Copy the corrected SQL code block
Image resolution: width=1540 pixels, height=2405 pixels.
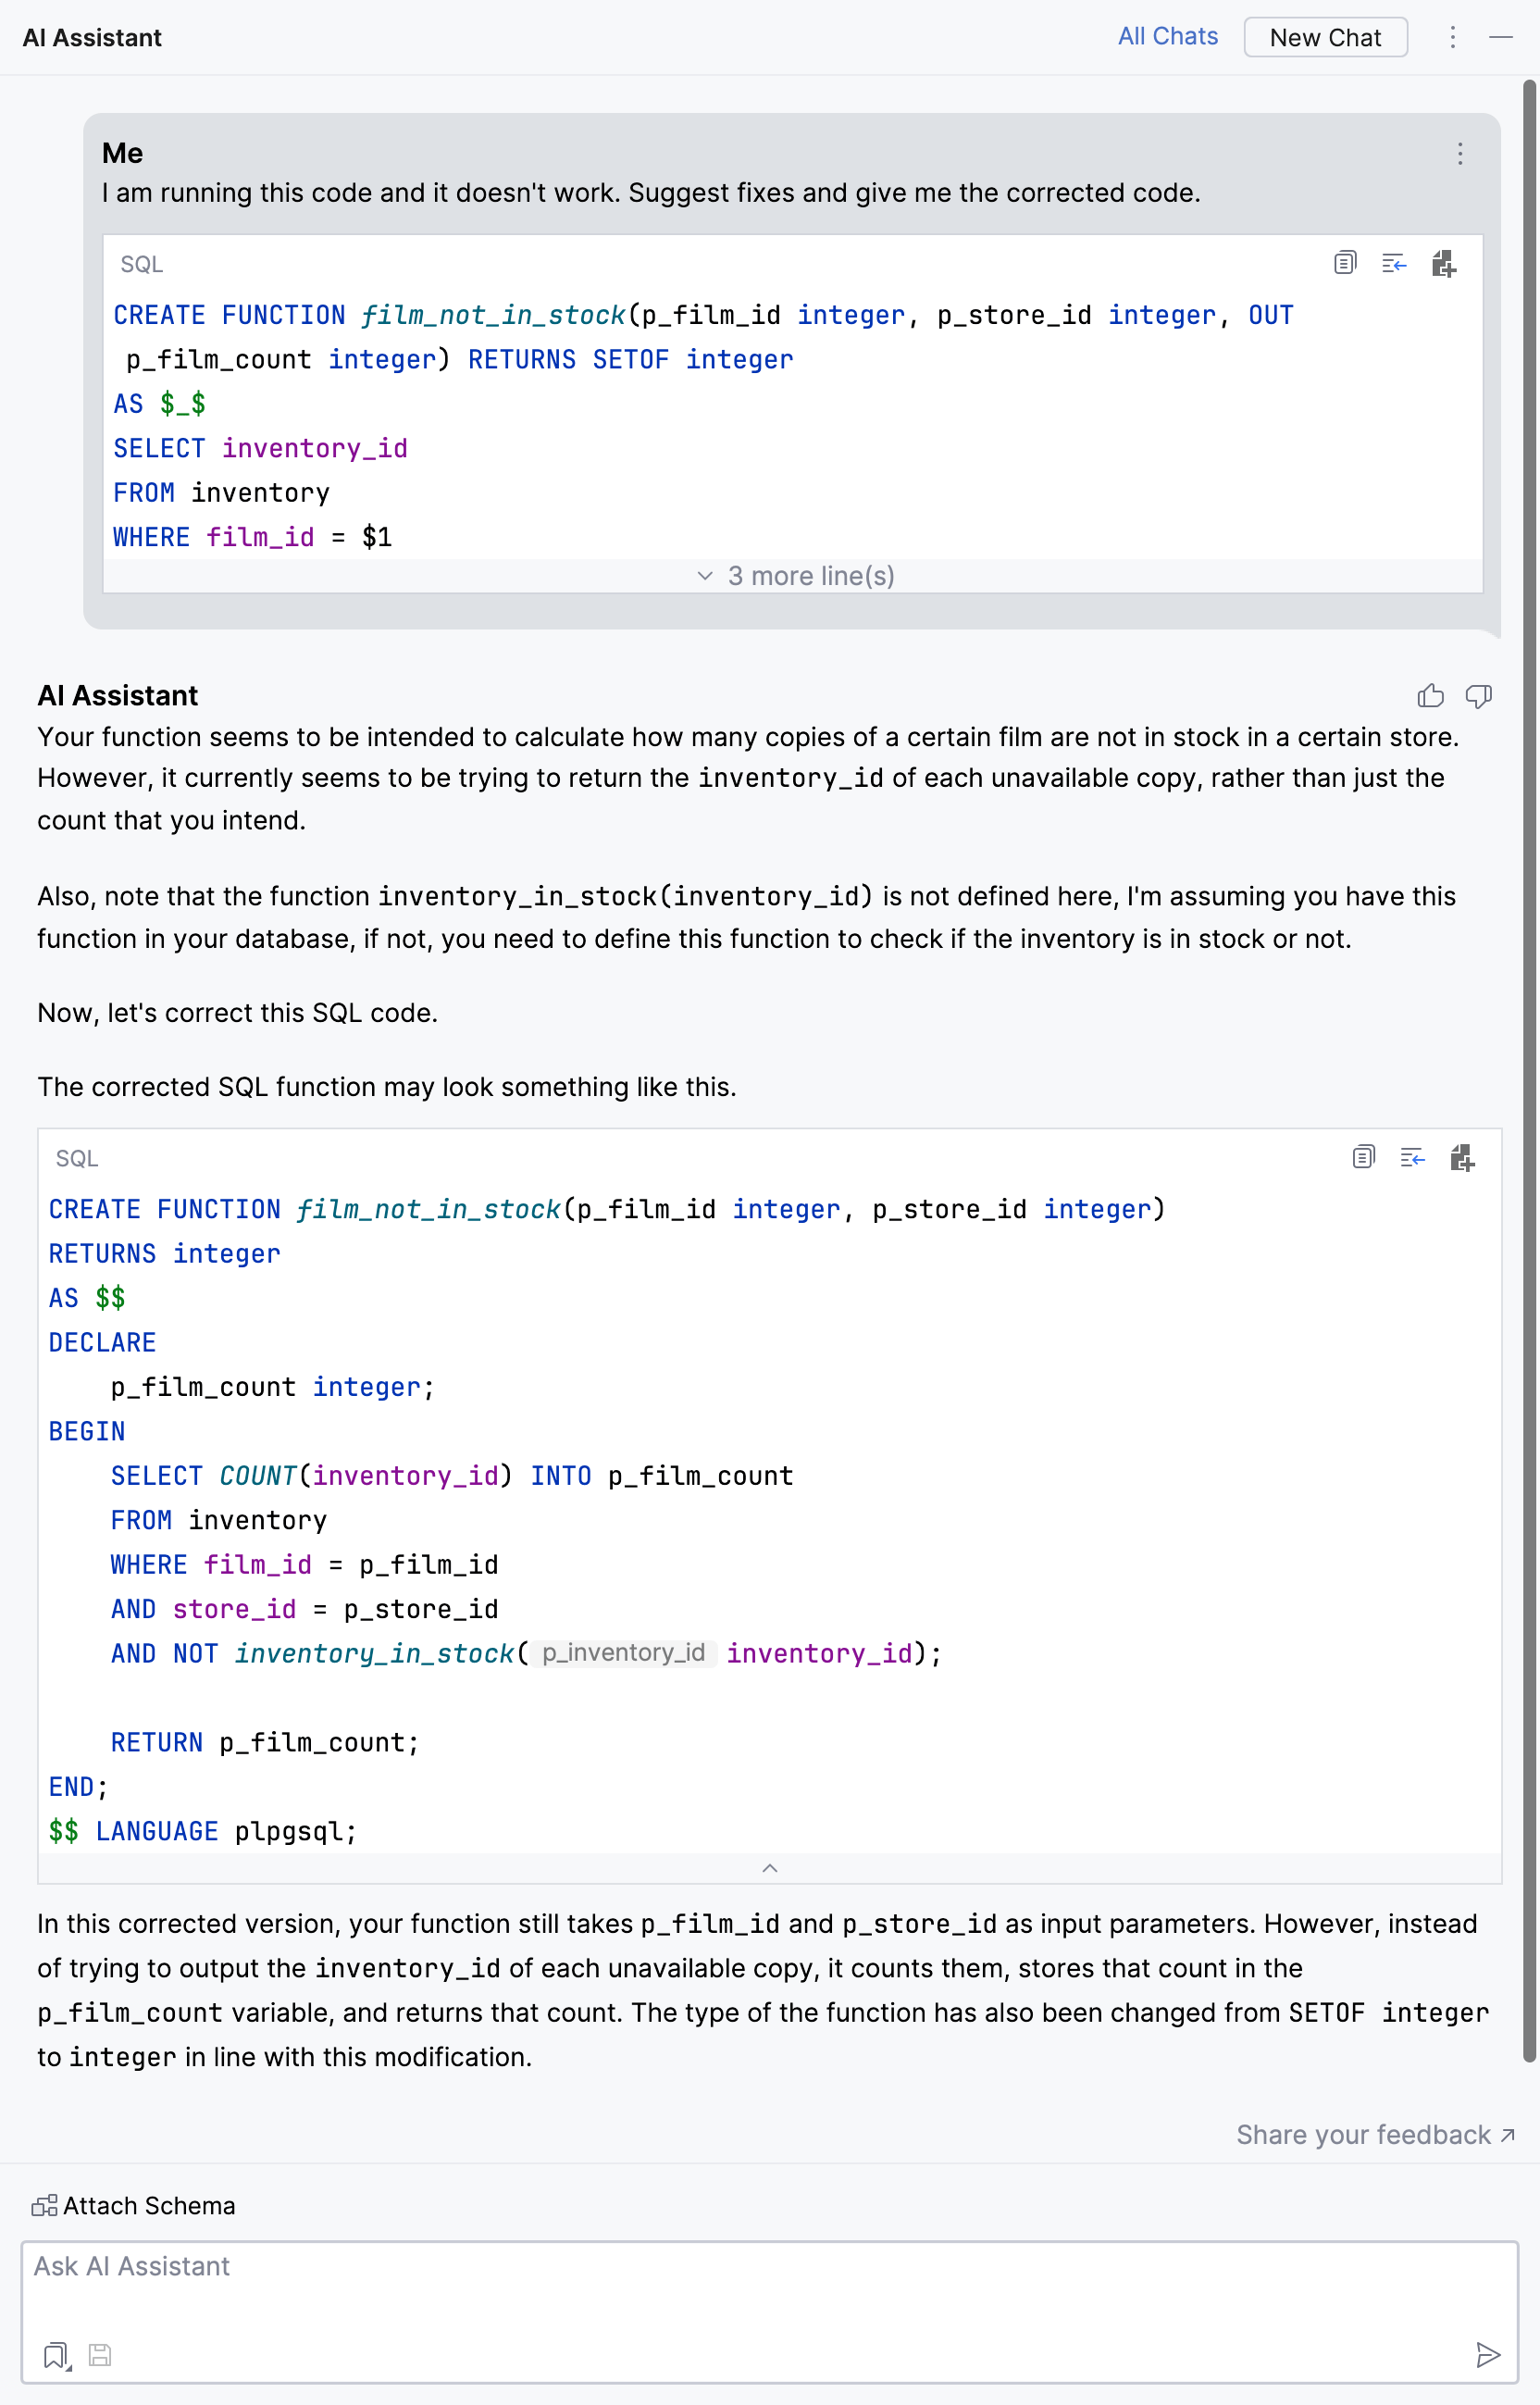click(x=1362, y=1157)
